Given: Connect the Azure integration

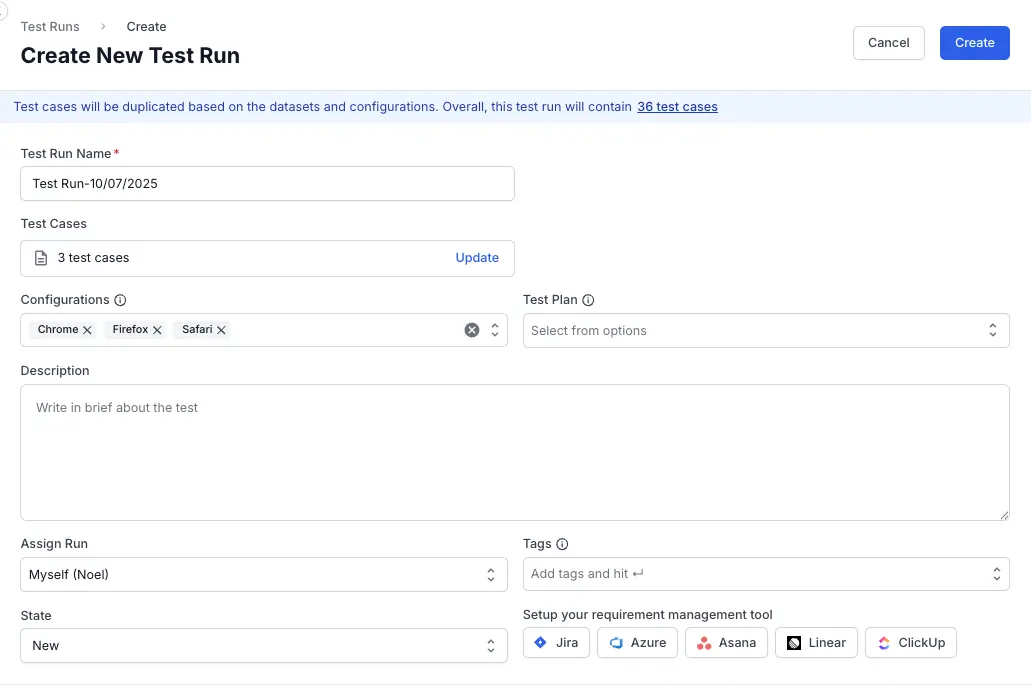Looking at the screenshot, I should [637, 643].
